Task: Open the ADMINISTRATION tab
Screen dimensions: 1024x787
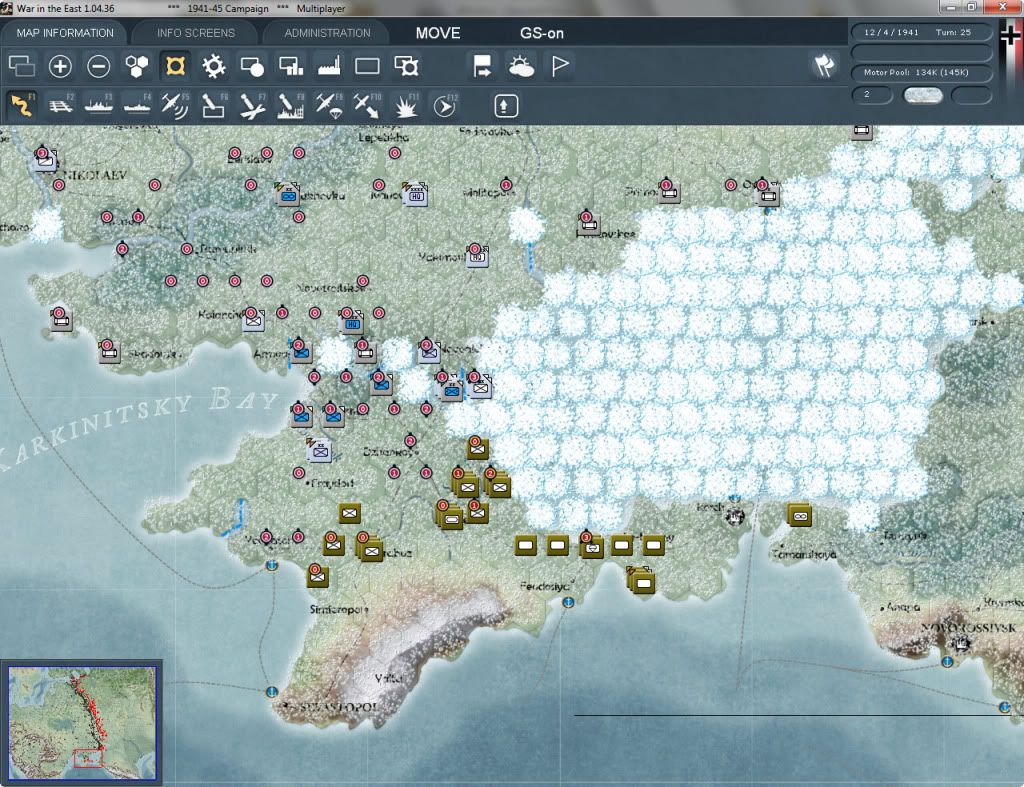Action: pyautogui.click(x=327, y=33)
